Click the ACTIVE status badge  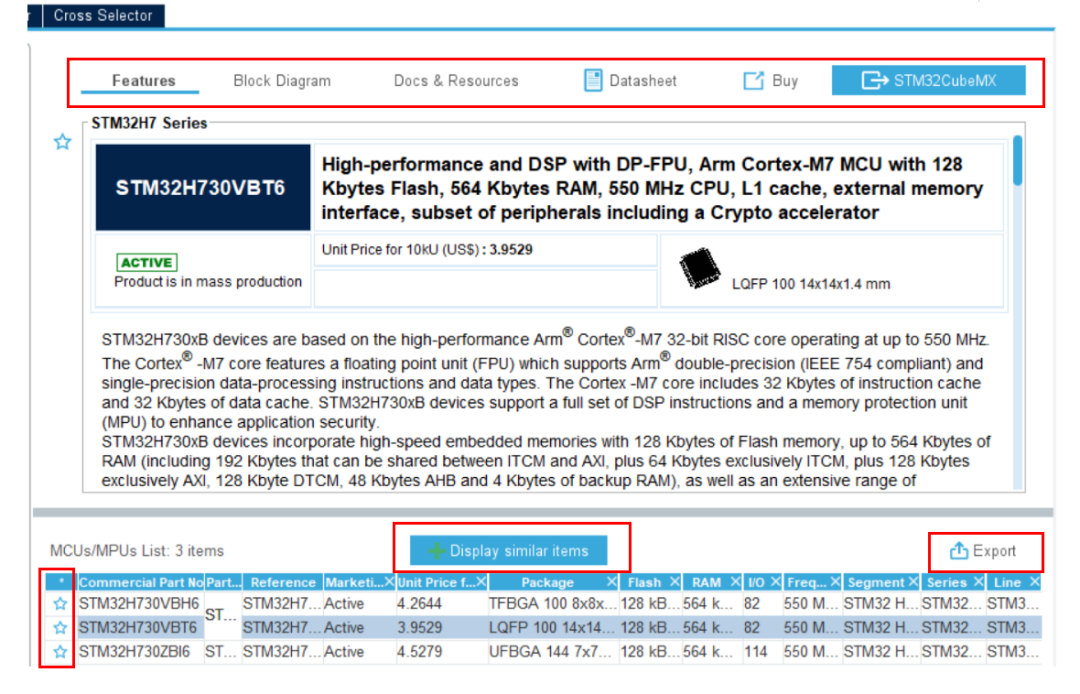tap(147, 262)
